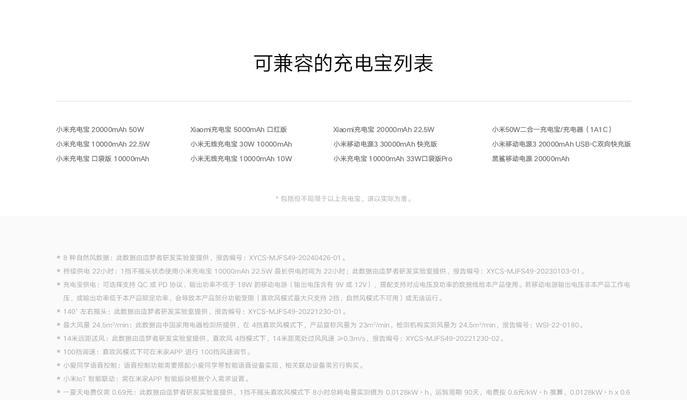Click 小米移动电源3 30000mAh 快充版
687x400 pixels.
(385, 144)
